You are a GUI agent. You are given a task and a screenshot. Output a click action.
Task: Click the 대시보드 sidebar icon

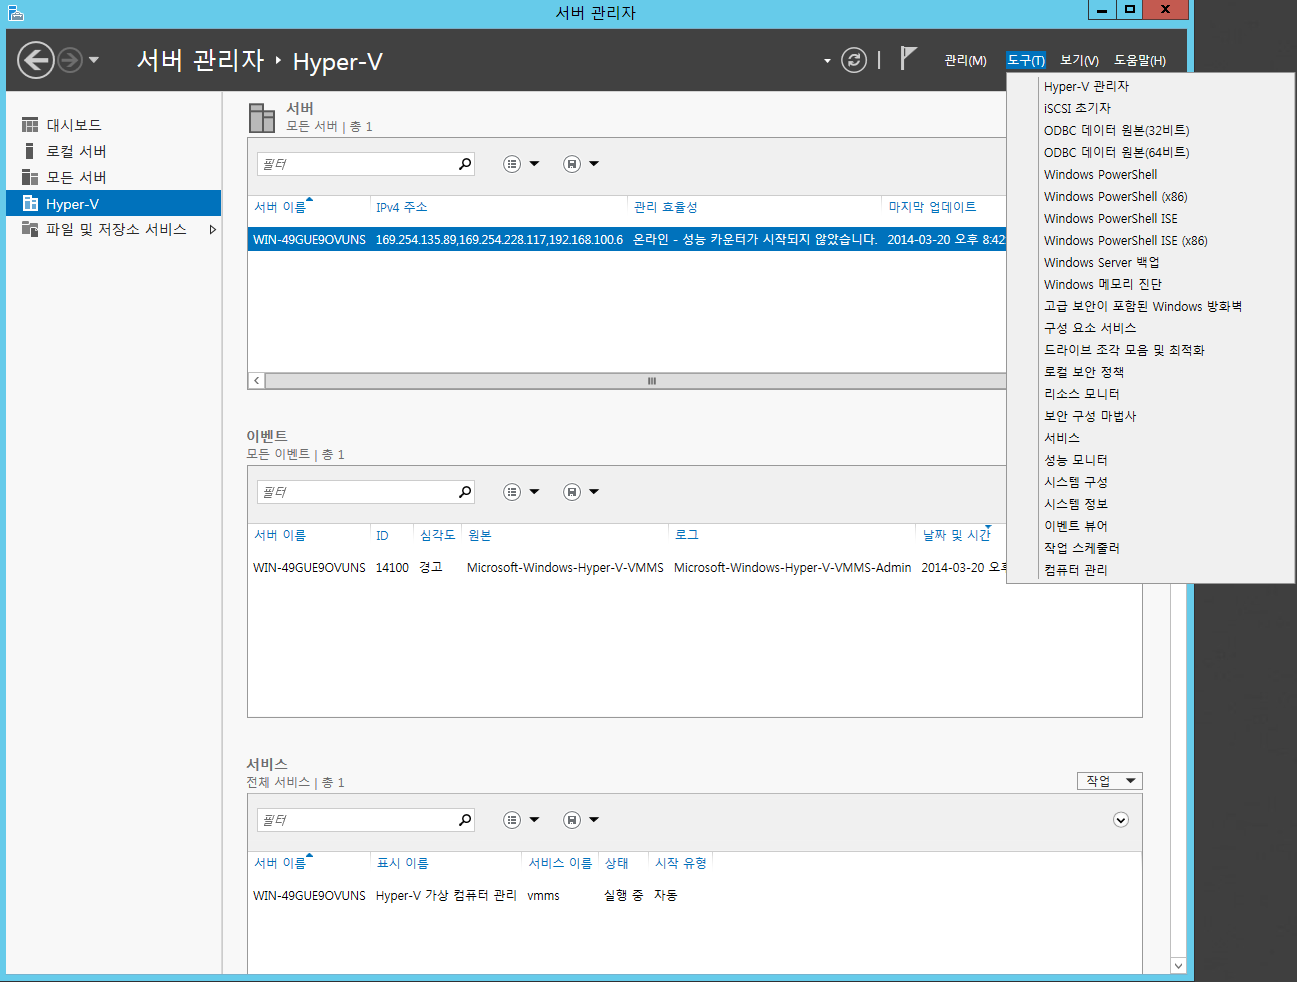30,125
